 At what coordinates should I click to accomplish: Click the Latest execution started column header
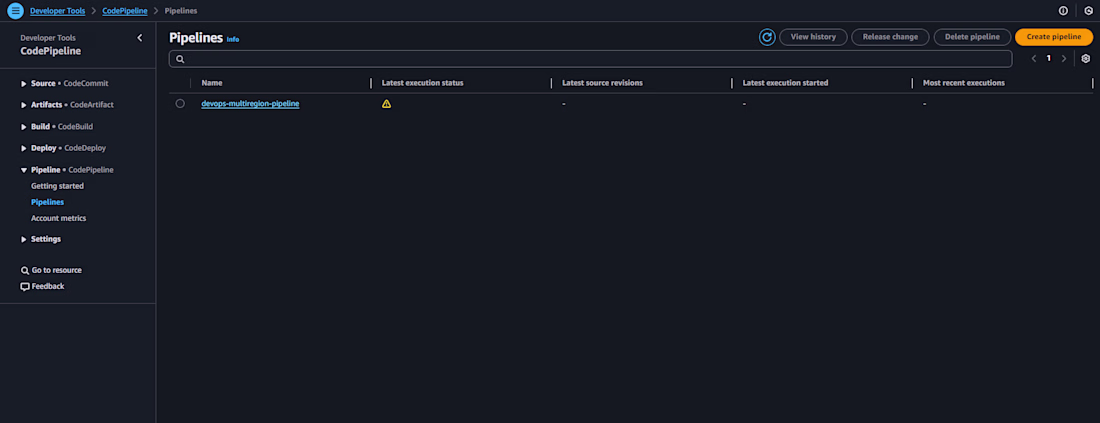(786, 83)
